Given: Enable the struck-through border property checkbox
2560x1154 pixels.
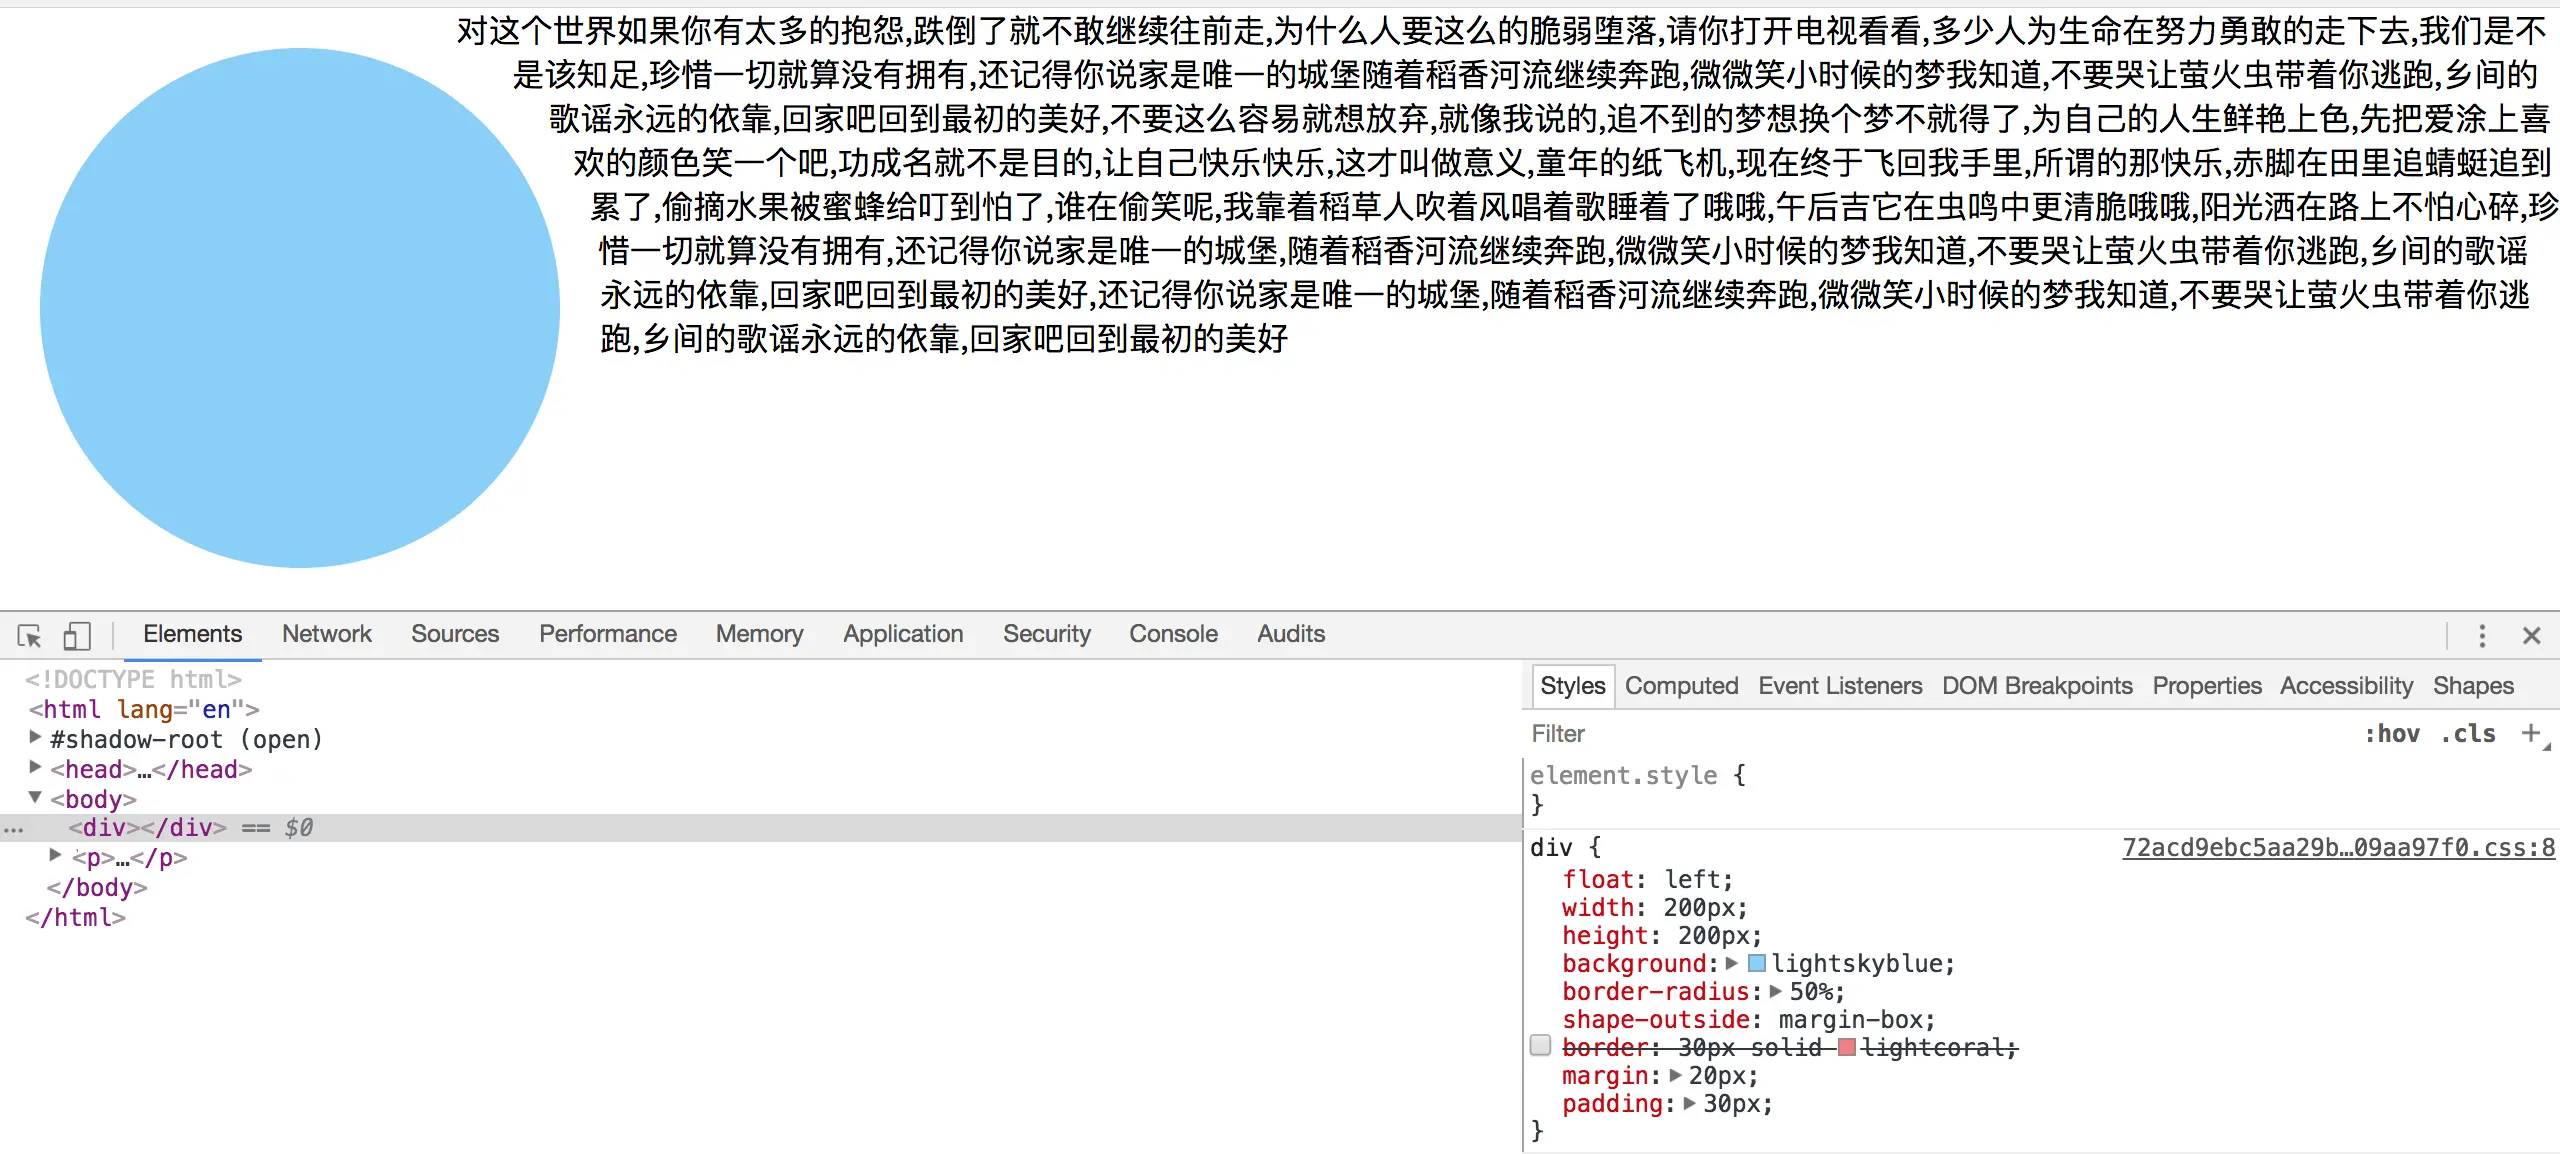Looking at the screenshot, I should (1540, 1046).
